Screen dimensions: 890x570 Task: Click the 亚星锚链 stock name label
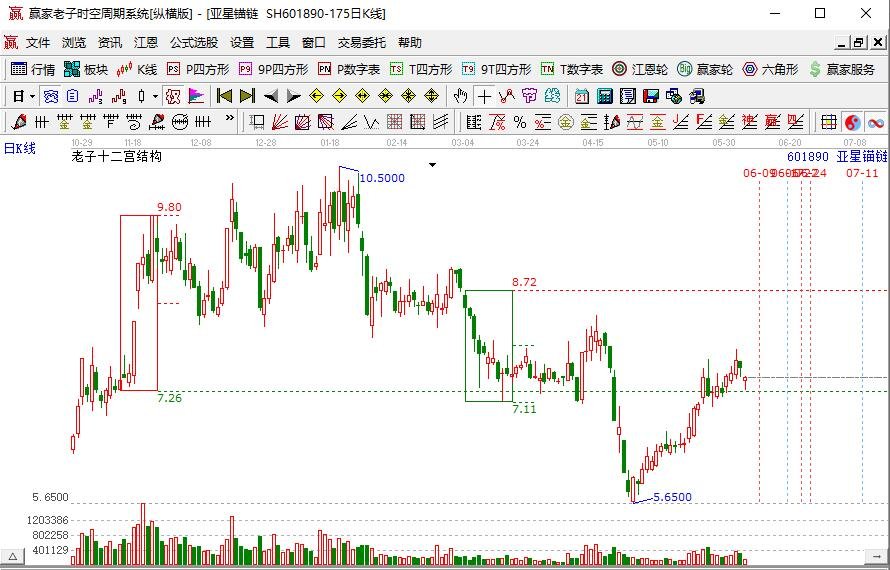pyautogui.click(x=862, y=156)
